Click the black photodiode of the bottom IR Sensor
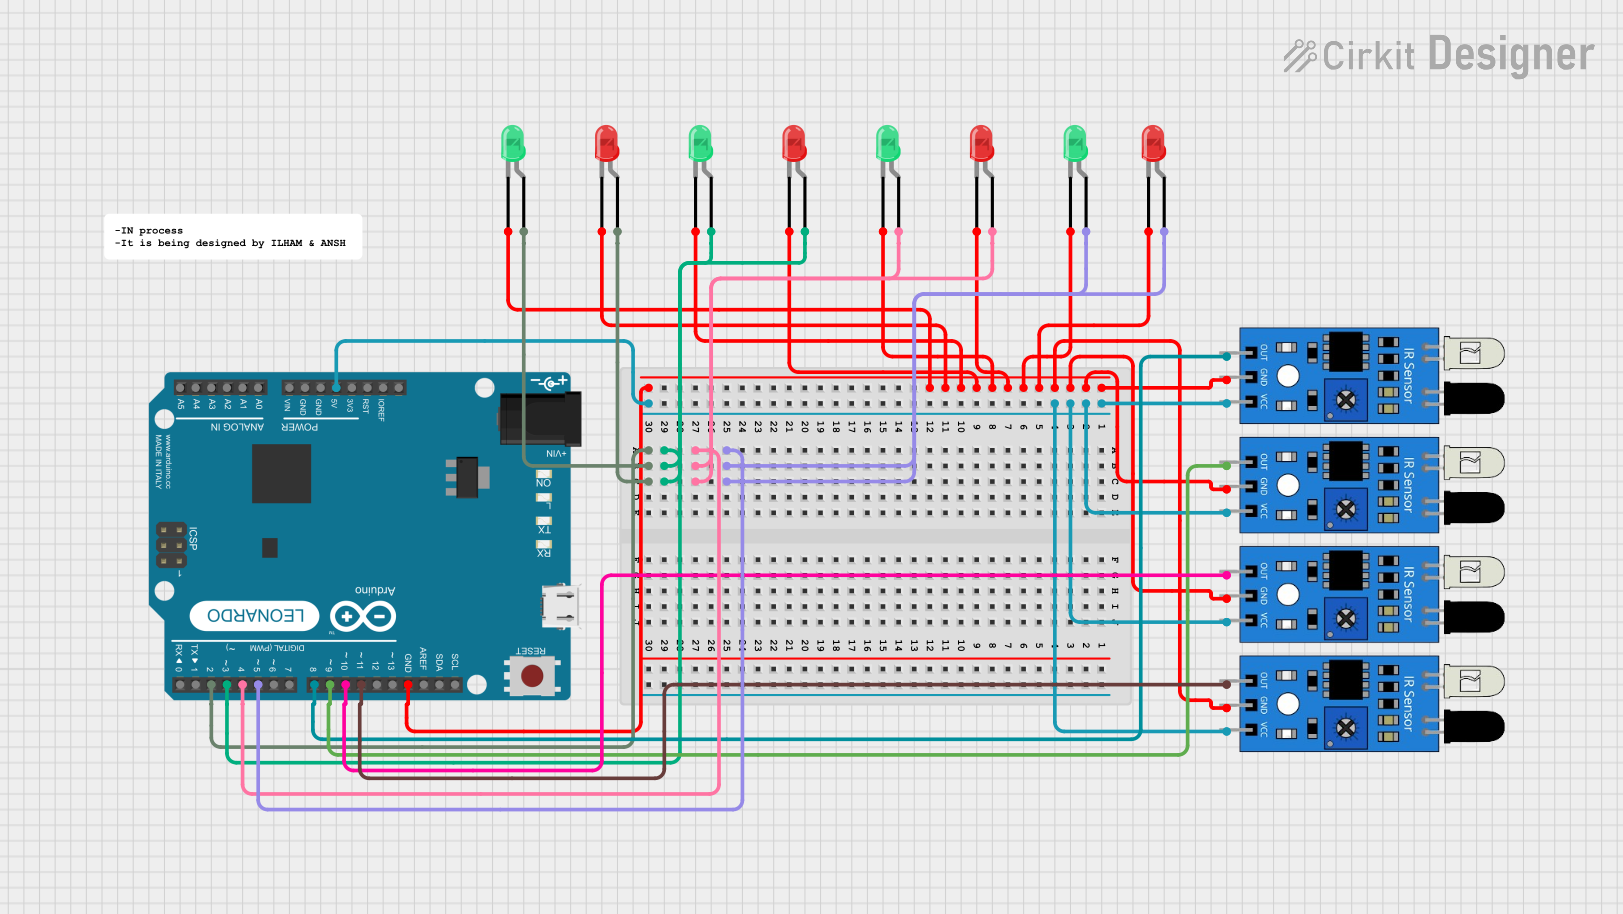The height and width of the screenshot is (914, 1623). point(1474,726)
